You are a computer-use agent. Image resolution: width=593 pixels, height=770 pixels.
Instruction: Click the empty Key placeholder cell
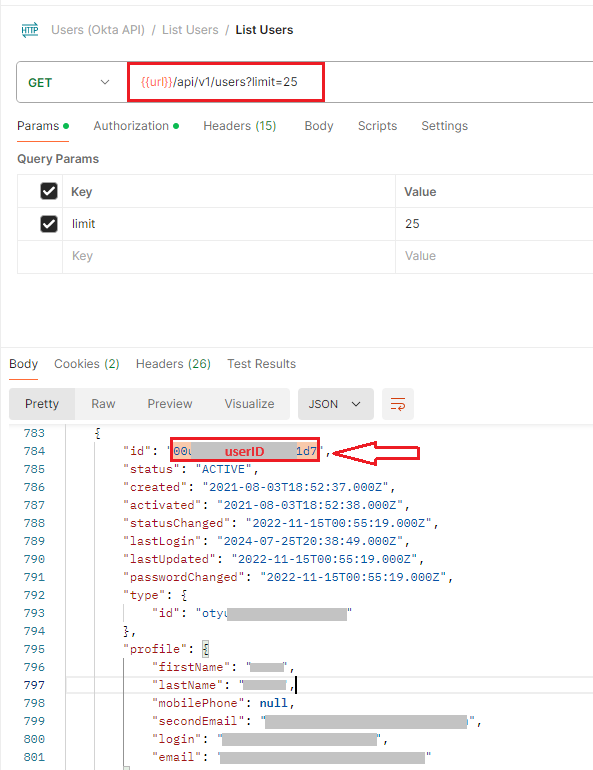point(229,256)
